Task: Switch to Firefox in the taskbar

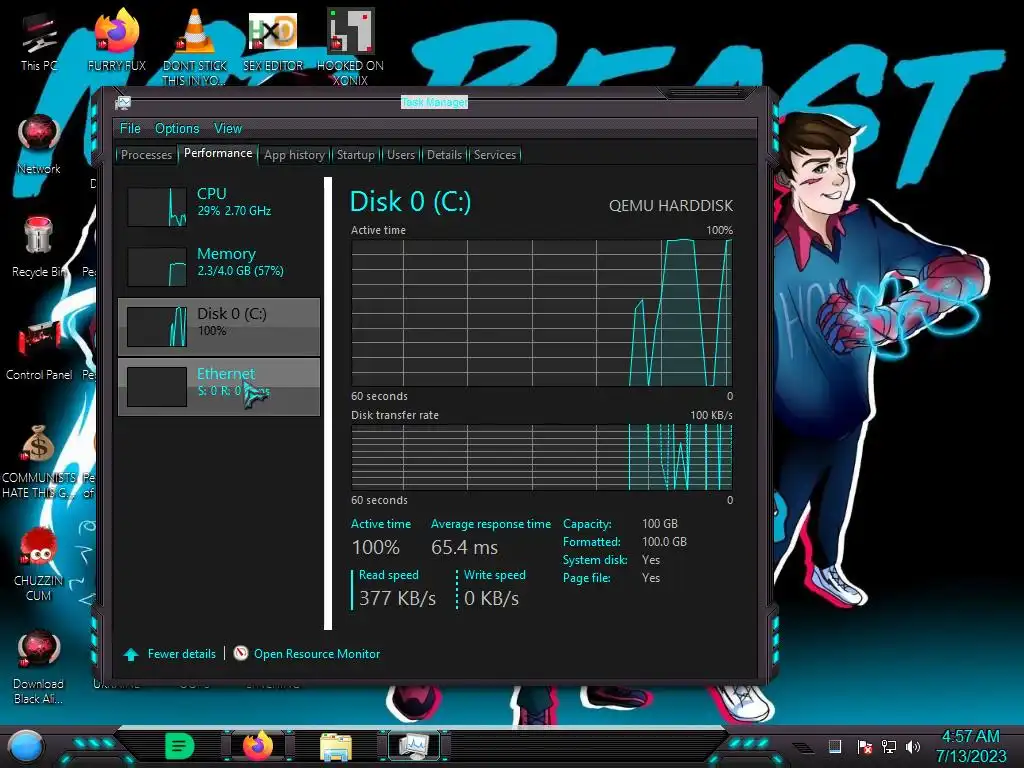Action: click(257, 746)
